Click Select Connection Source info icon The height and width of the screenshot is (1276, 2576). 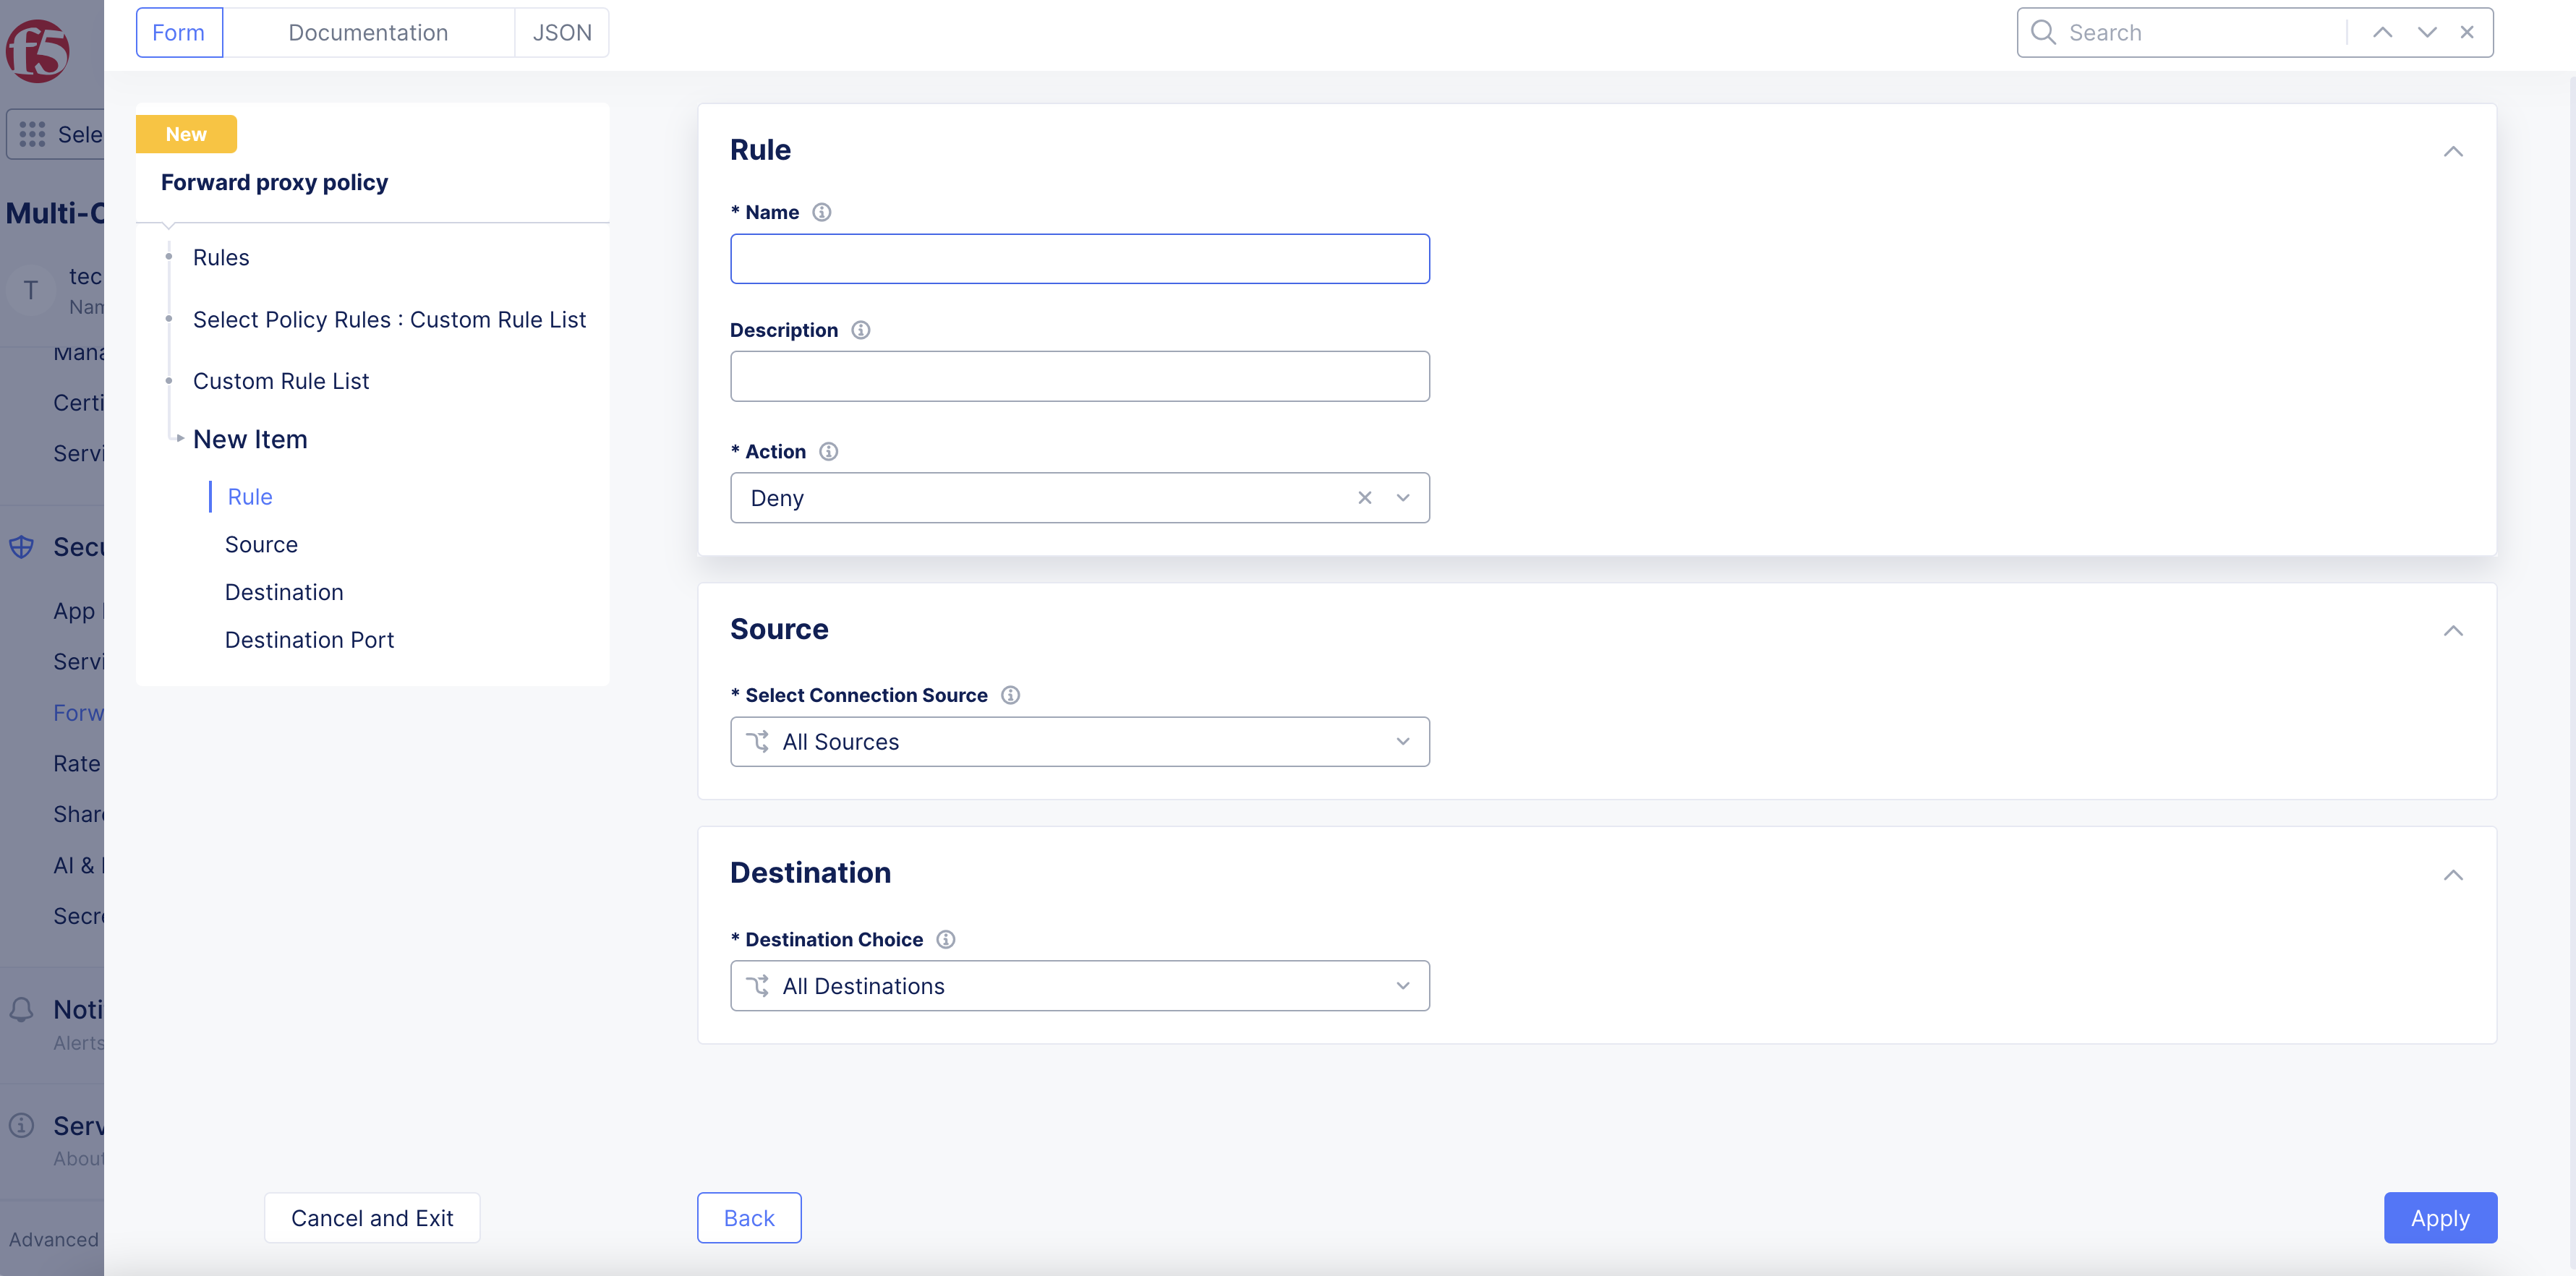click(x=1010, y=695)
